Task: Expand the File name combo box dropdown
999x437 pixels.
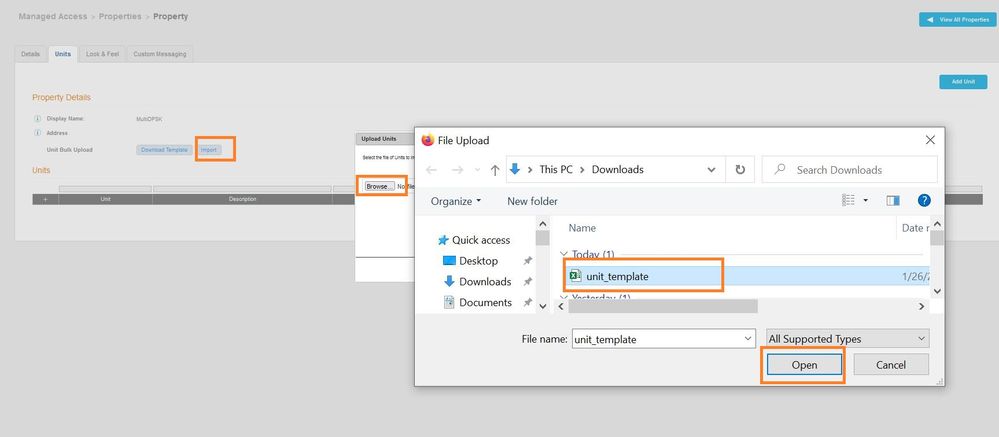Action: [748, 339]
